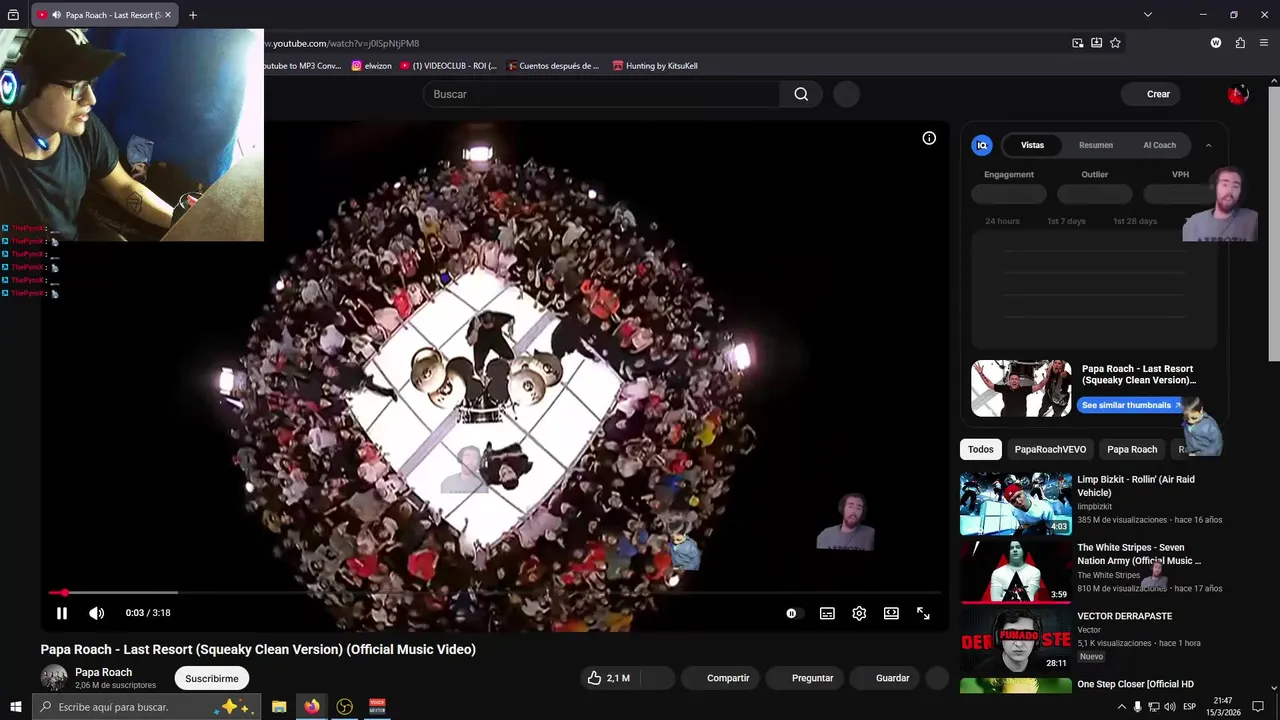Image resolution: width=1280 pixels, height=720 pixels.
Task: Select the Vistas tab in the side panel
Action: [x=1032, y=145]
